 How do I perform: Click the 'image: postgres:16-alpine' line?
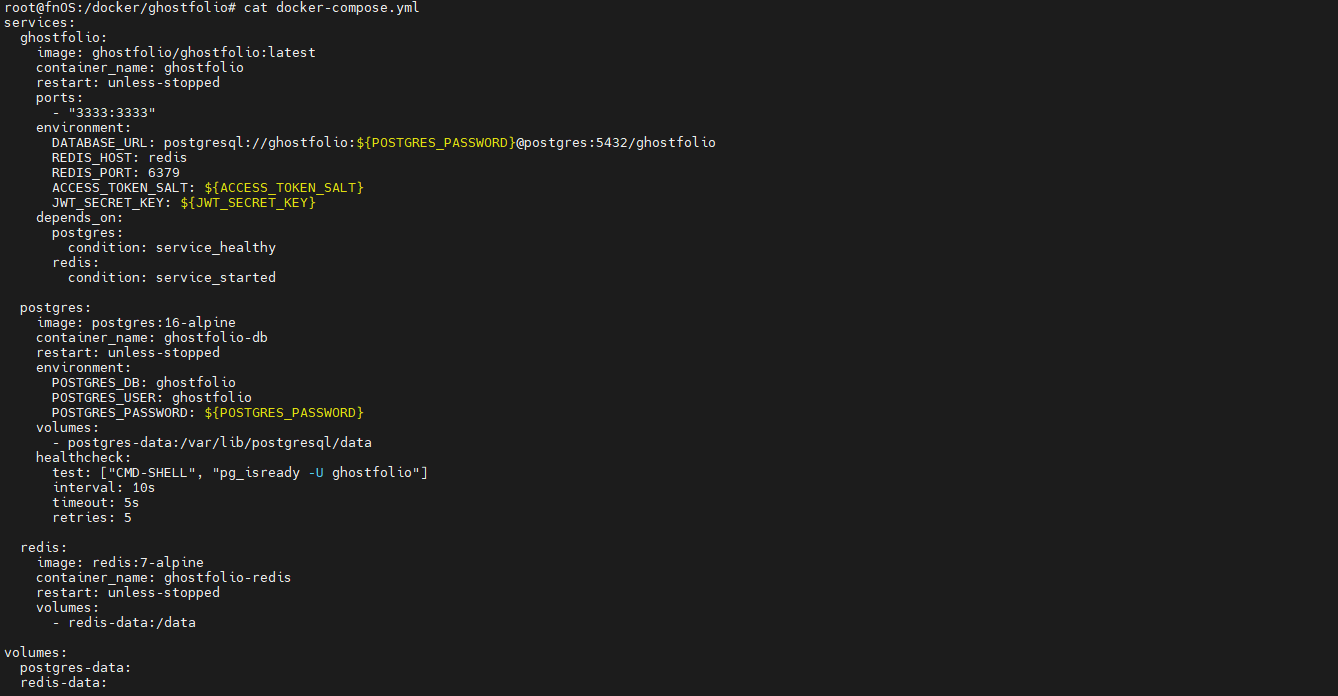[x=136, y=323]
